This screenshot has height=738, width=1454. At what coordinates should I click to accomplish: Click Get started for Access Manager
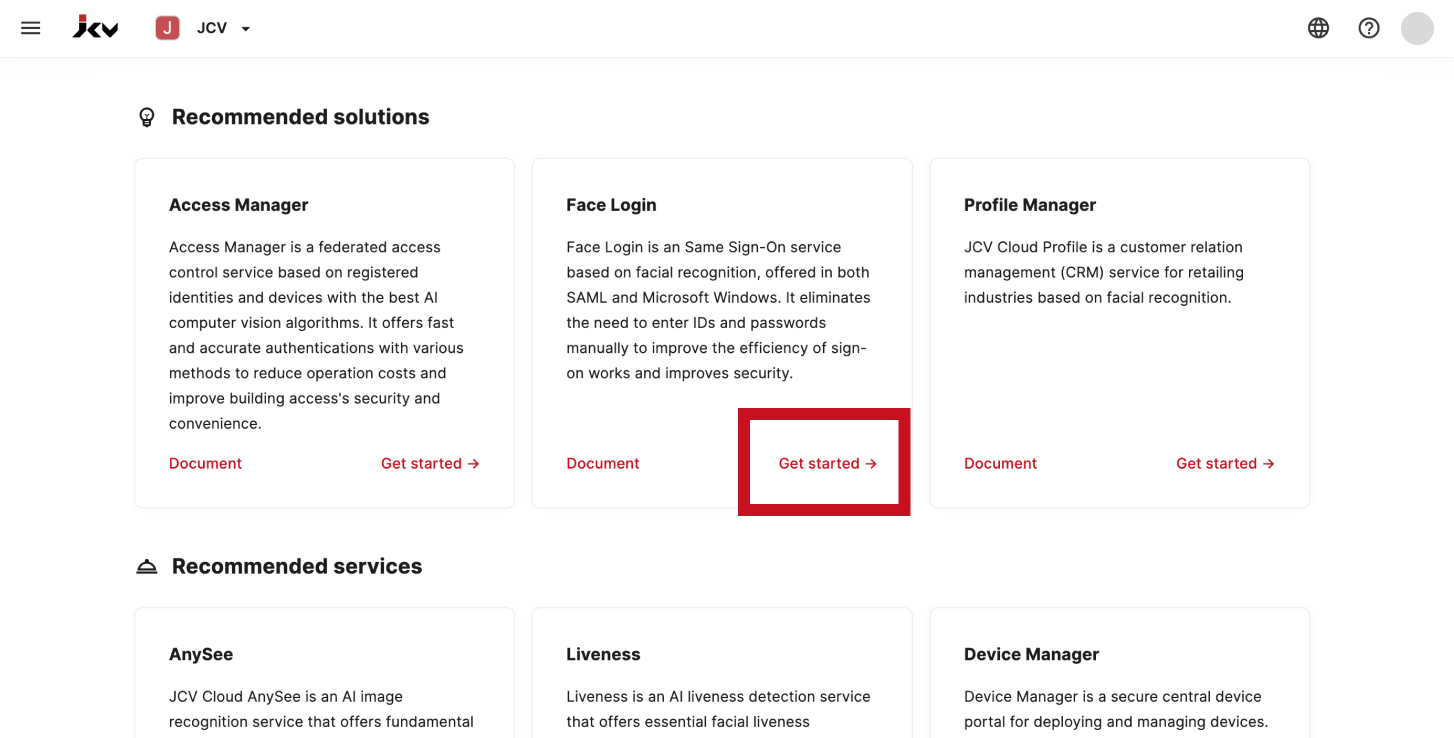(430, 463)
